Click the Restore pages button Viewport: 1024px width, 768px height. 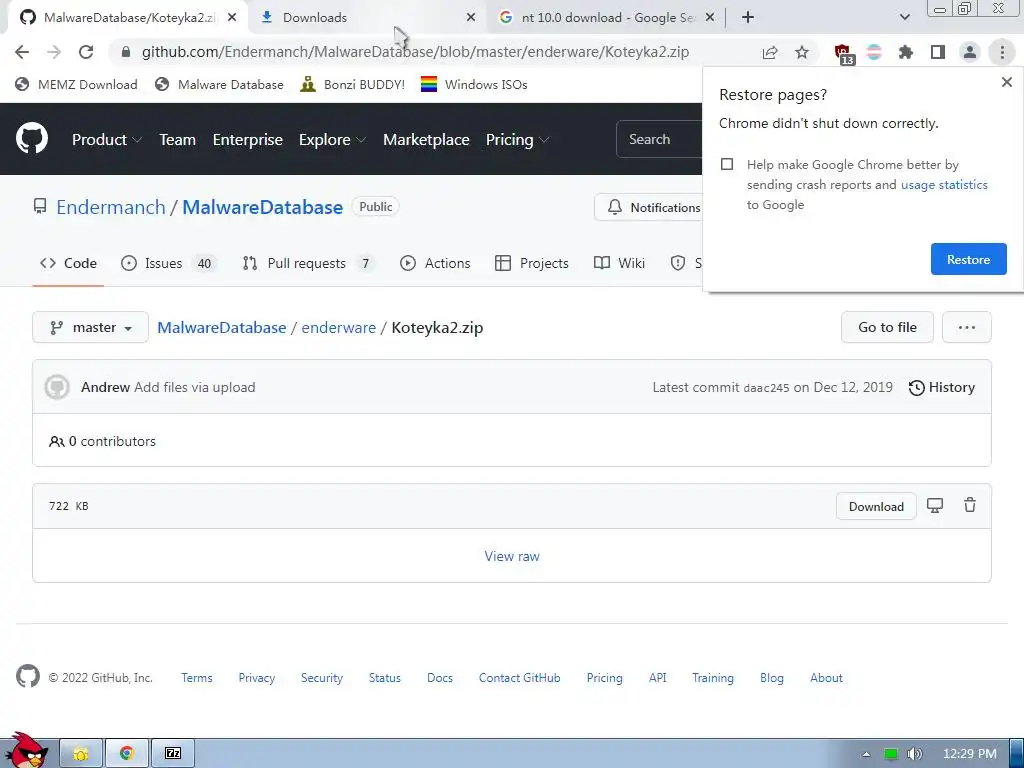click(968, 259)
